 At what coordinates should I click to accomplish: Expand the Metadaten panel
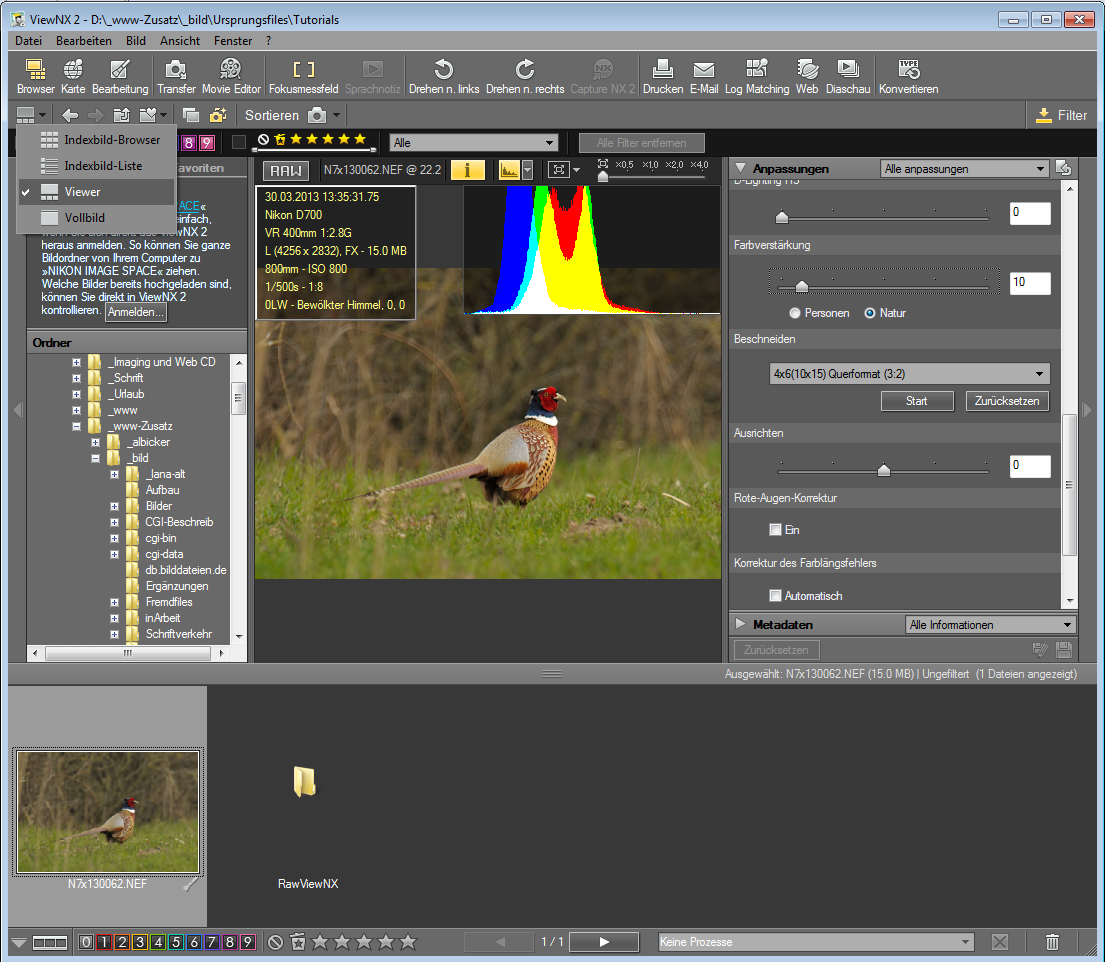click(x=740, y=624)
